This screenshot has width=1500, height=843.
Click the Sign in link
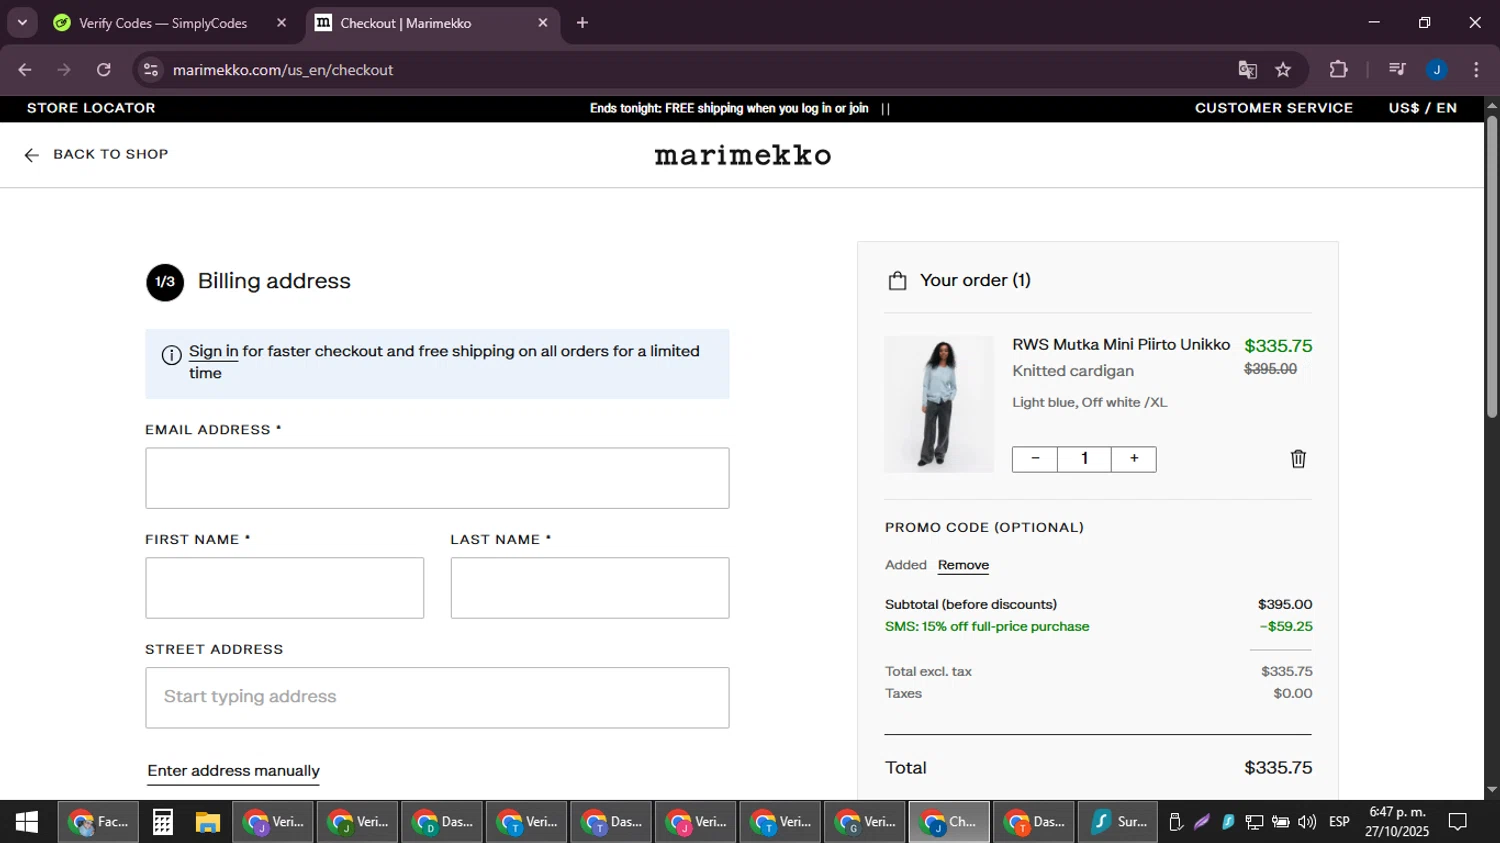coord(213,351)
